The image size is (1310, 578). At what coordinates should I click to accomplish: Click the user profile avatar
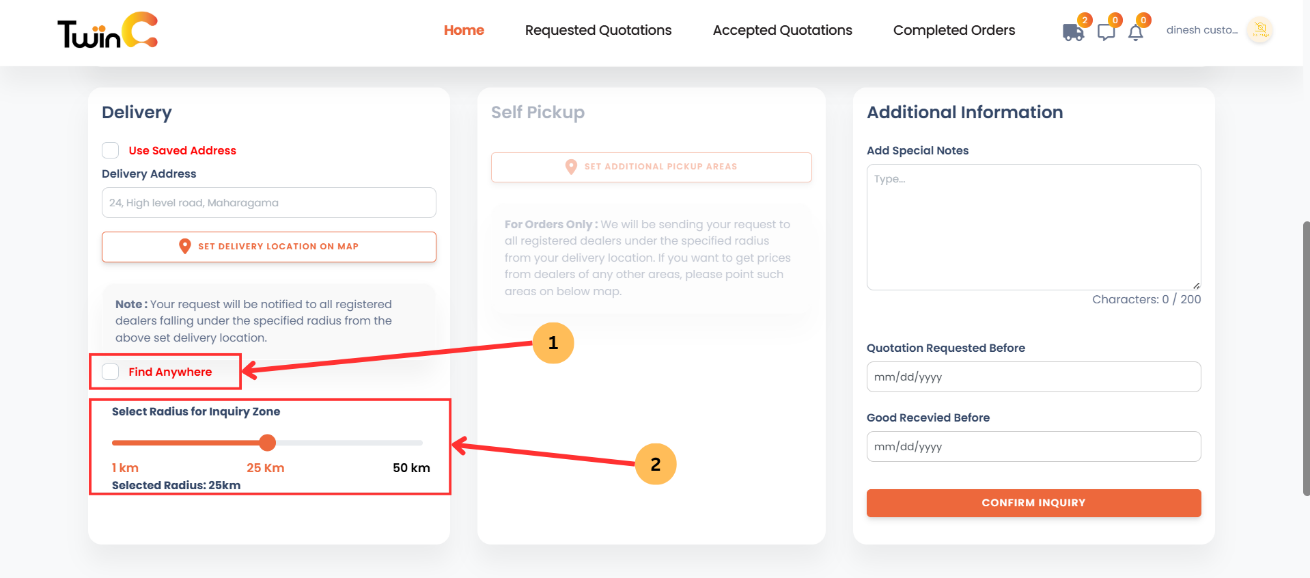point(1260,30)
